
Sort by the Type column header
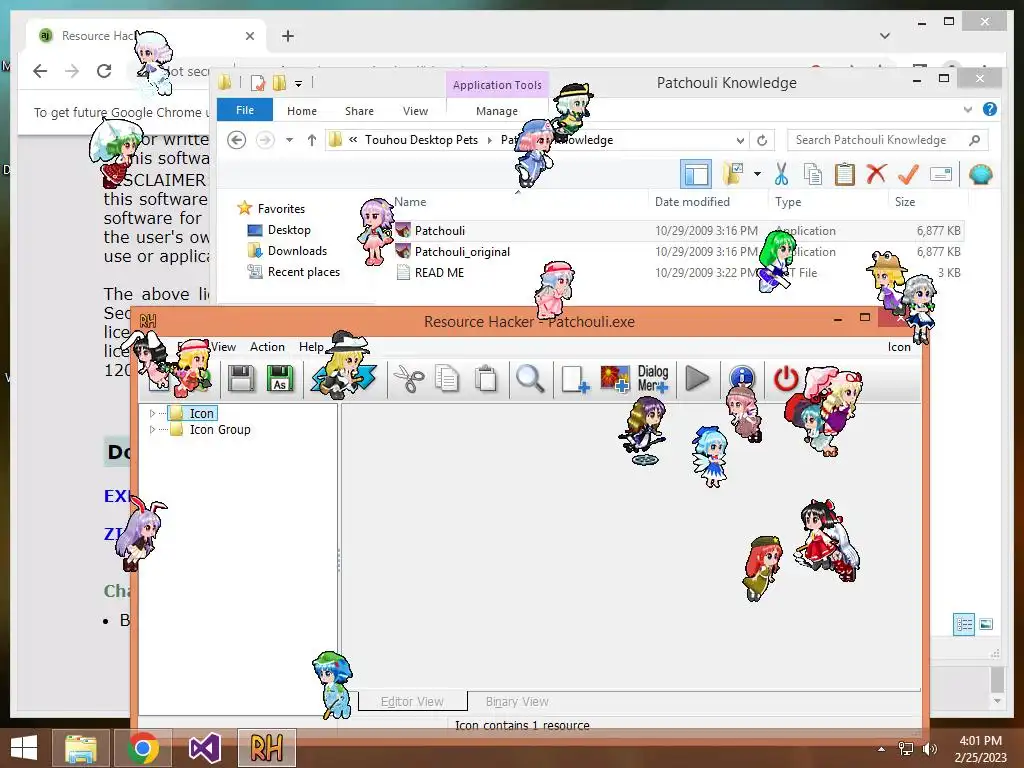coord(788,202)
